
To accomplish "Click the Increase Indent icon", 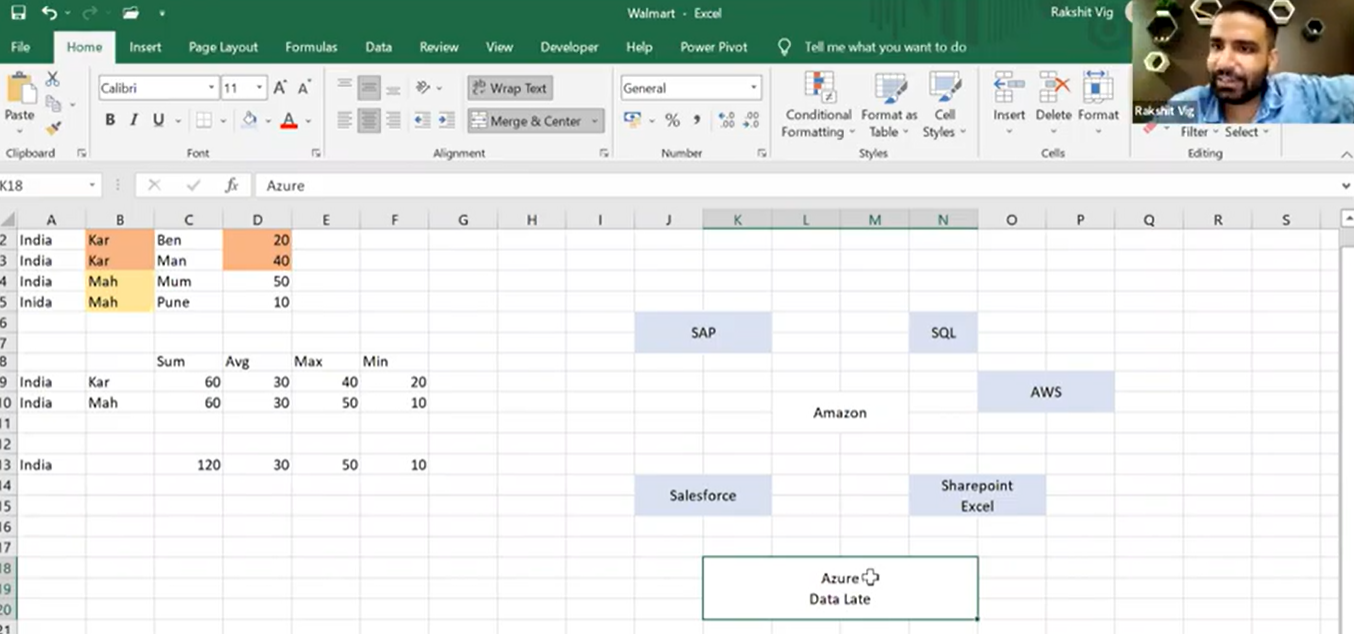I will pos(444,120).
